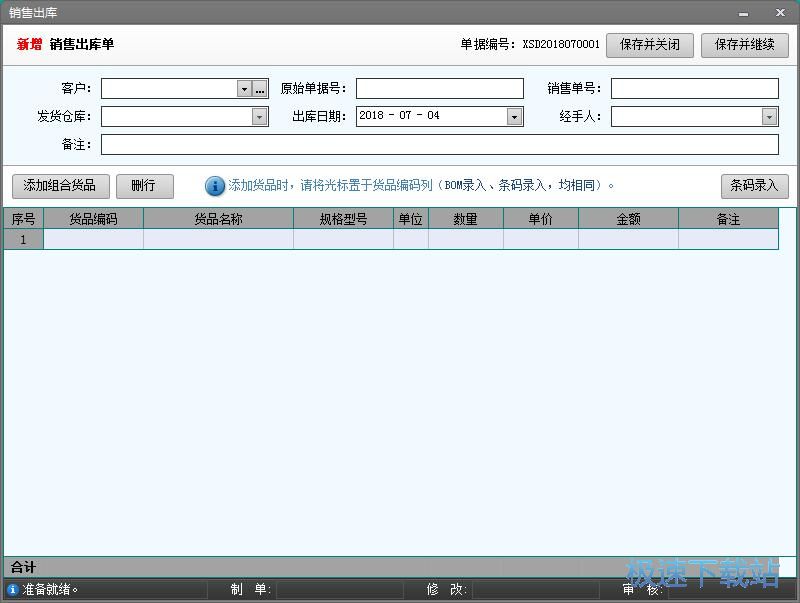This screenshot has height=603, width=800.
Task: Click hint text 添加货品时，请将光标置于货品编码列
Action: (330, 185)
